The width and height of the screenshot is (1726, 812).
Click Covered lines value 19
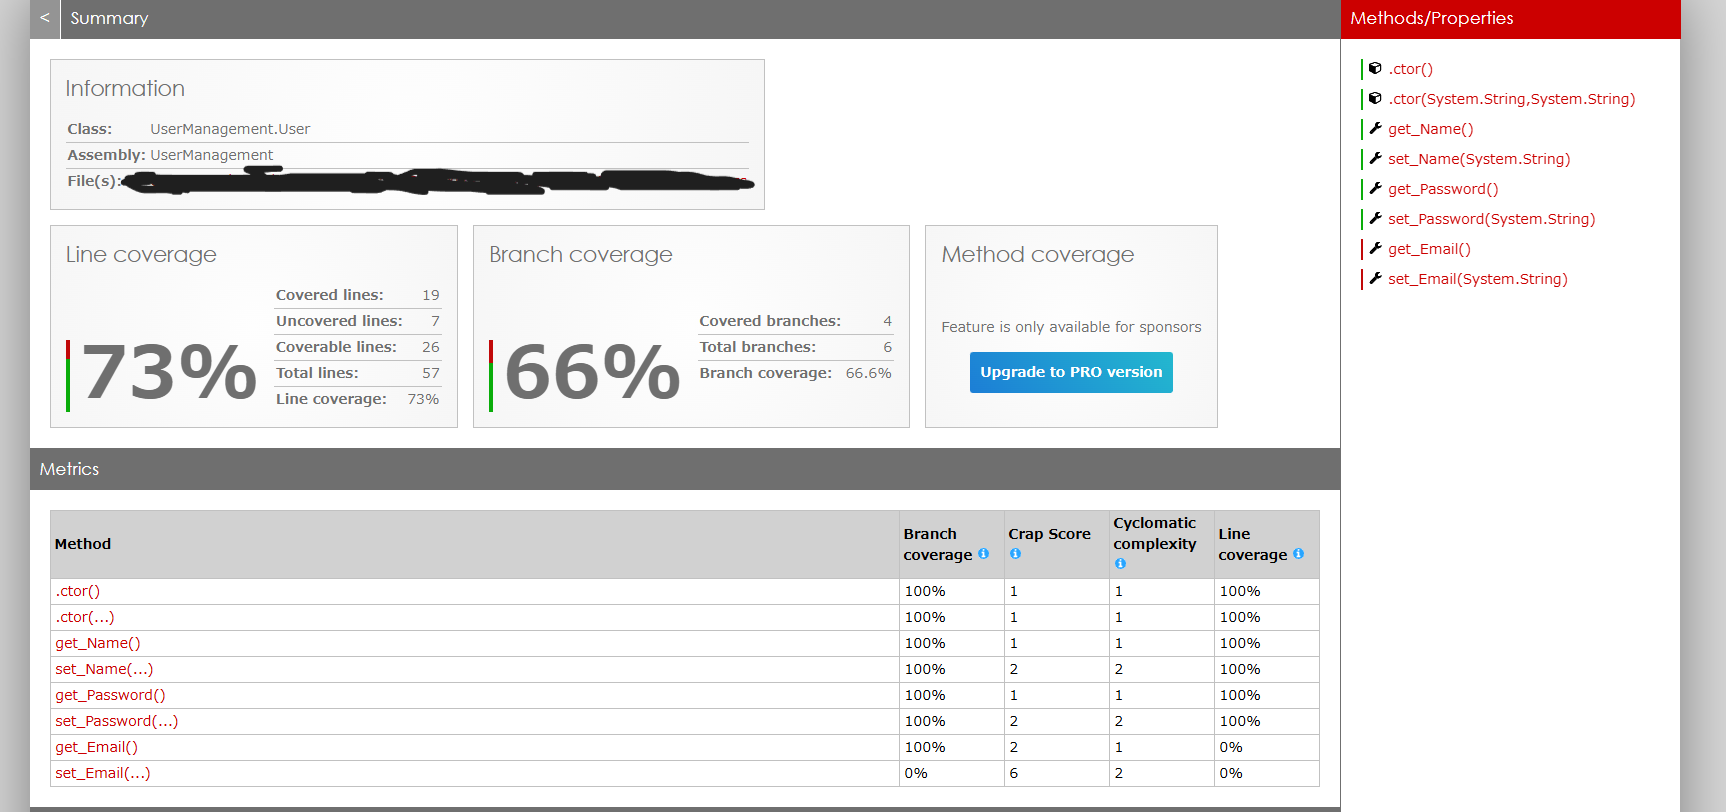[x=431, y=295]
